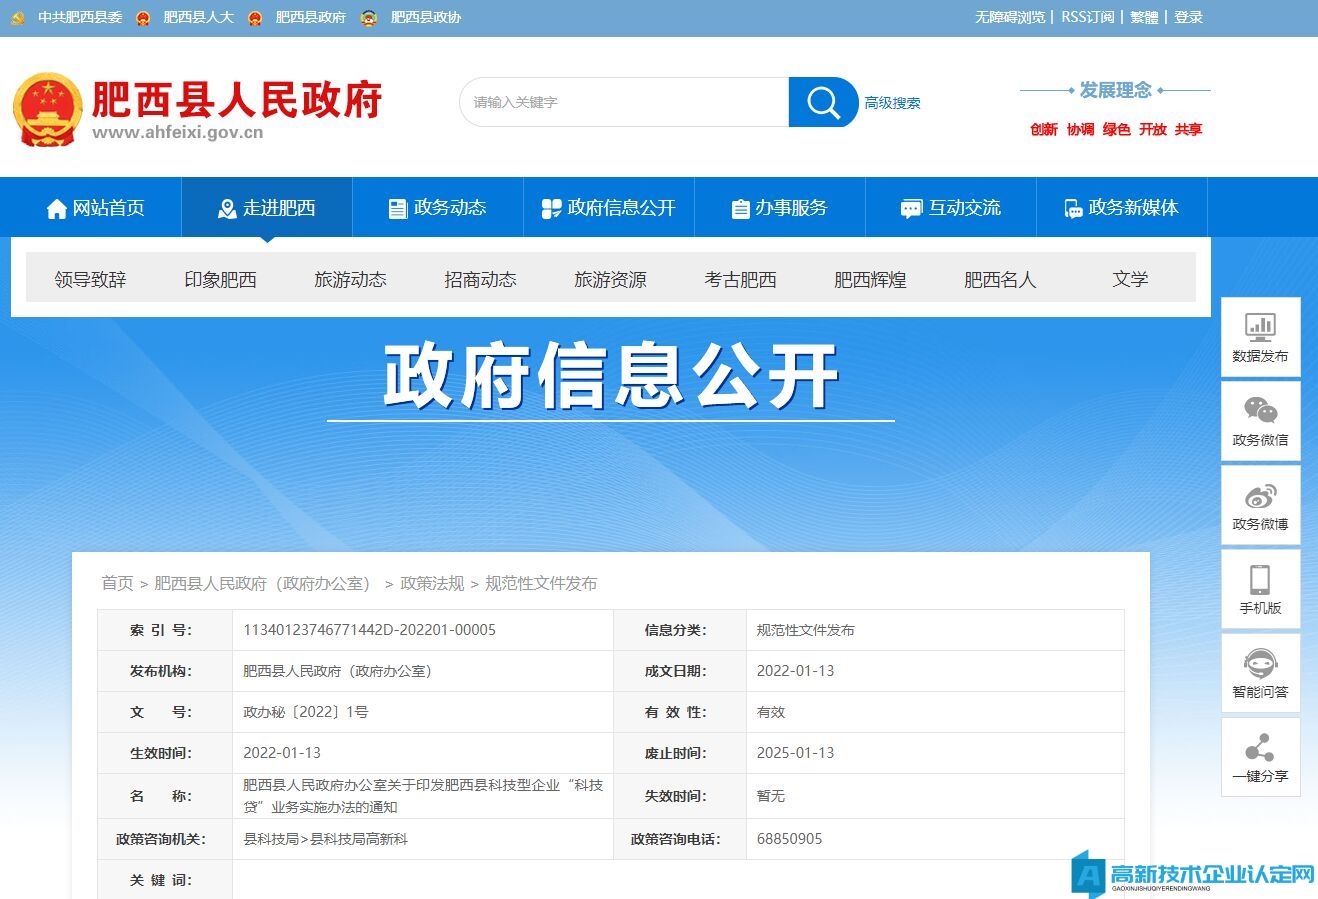Go to 网站首页 in main navigation
The image size is (1318, 899).
[96, 208]
